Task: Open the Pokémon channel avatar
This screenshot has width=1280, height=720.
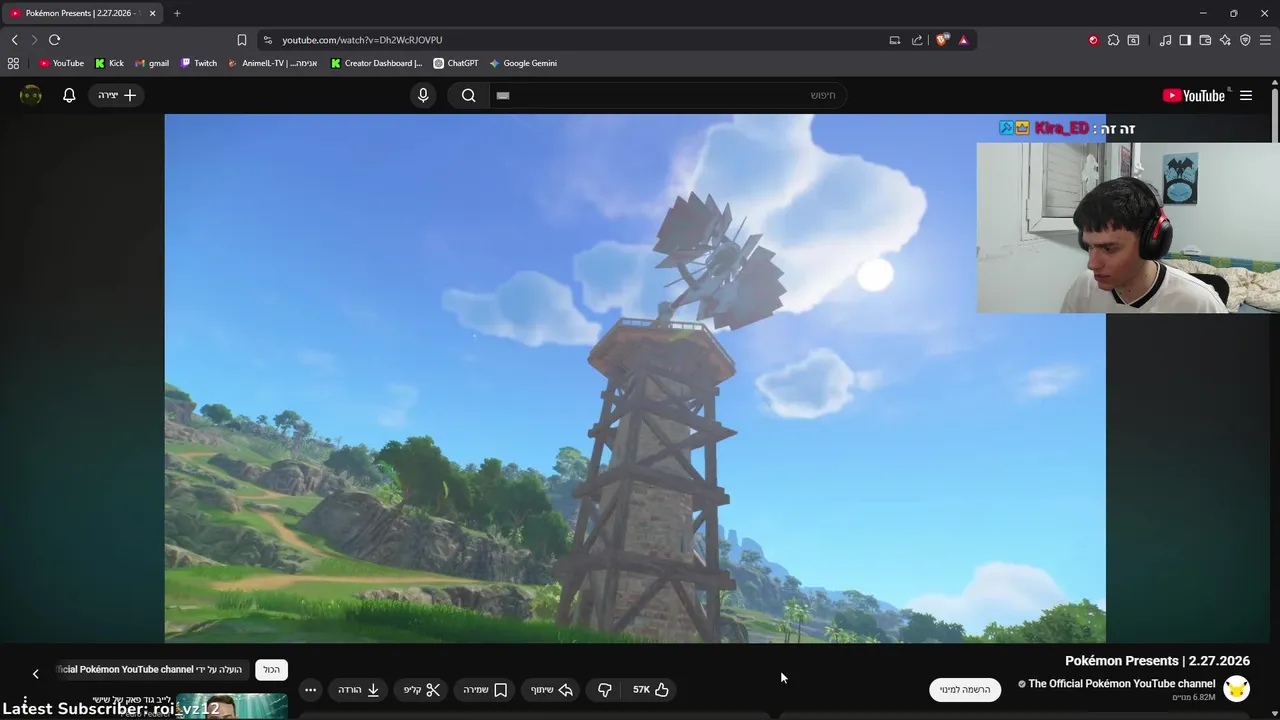Action: click(1237, 690)
